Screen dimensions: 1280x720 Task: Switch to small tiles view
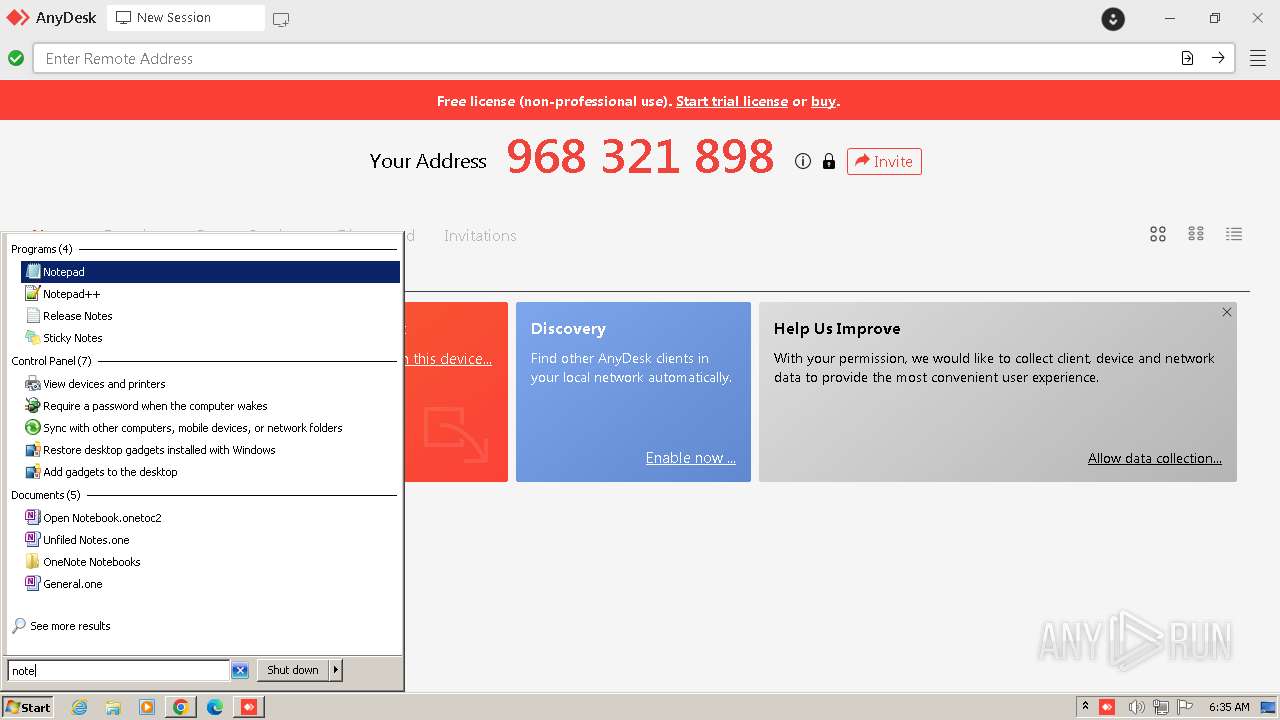tap(1196, 234)
